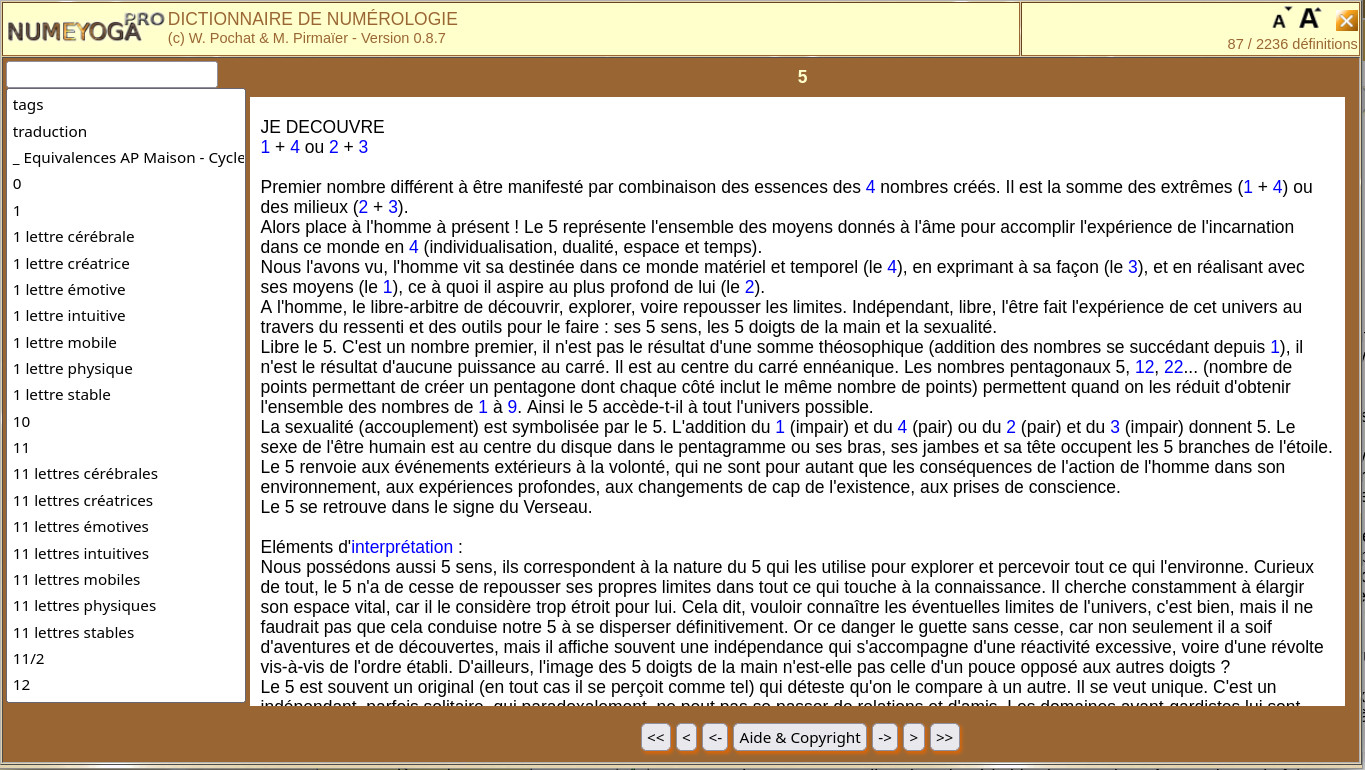Open the '1 lettre créatrice' entry

tap(126, 263)
